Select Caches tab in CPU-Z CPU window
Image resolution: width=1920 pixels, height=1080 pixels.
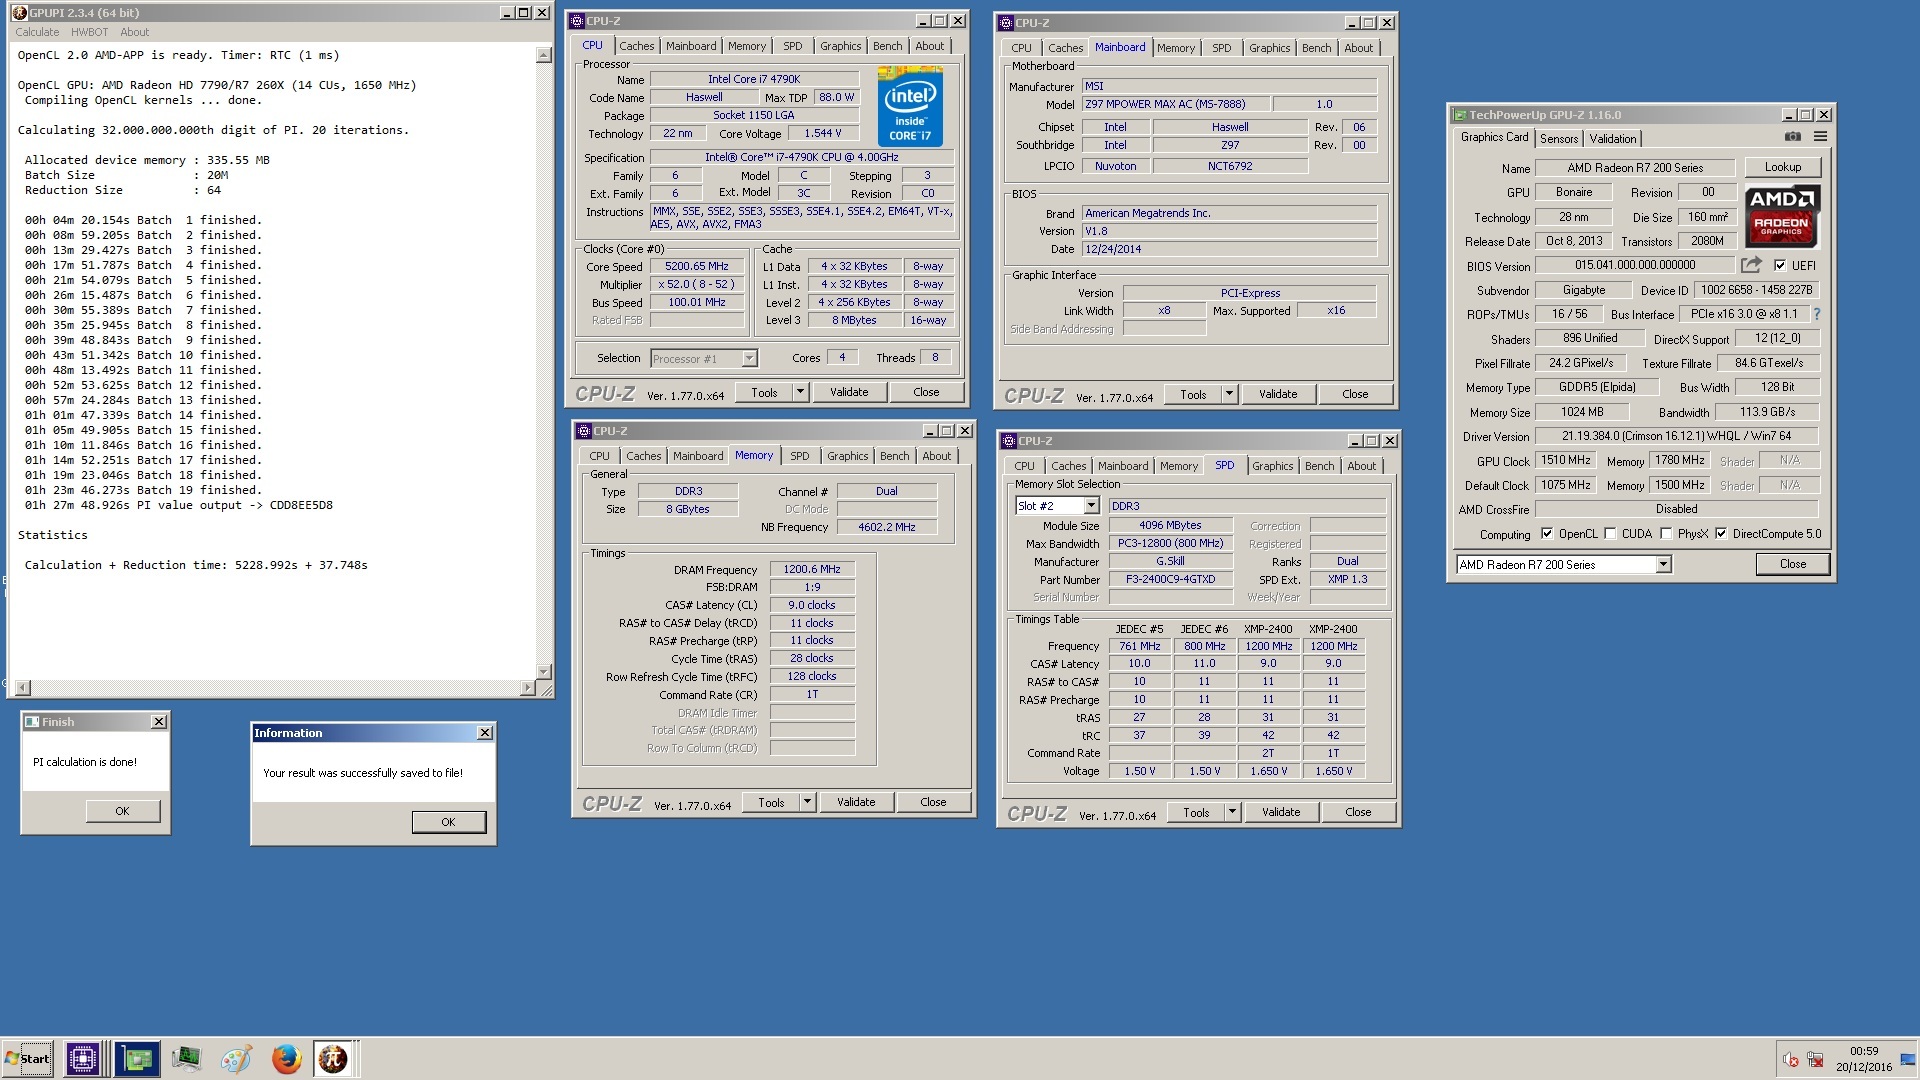tap(636, 46)
